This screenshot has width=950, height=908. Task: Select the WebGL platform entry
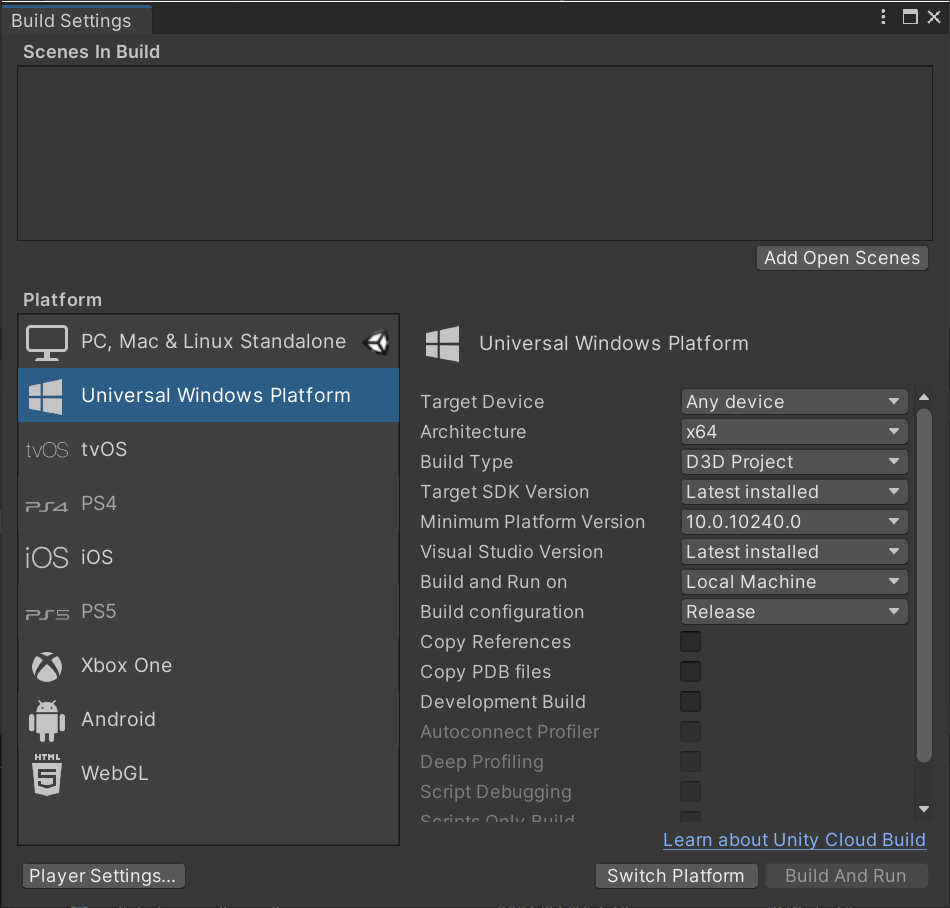208,774
